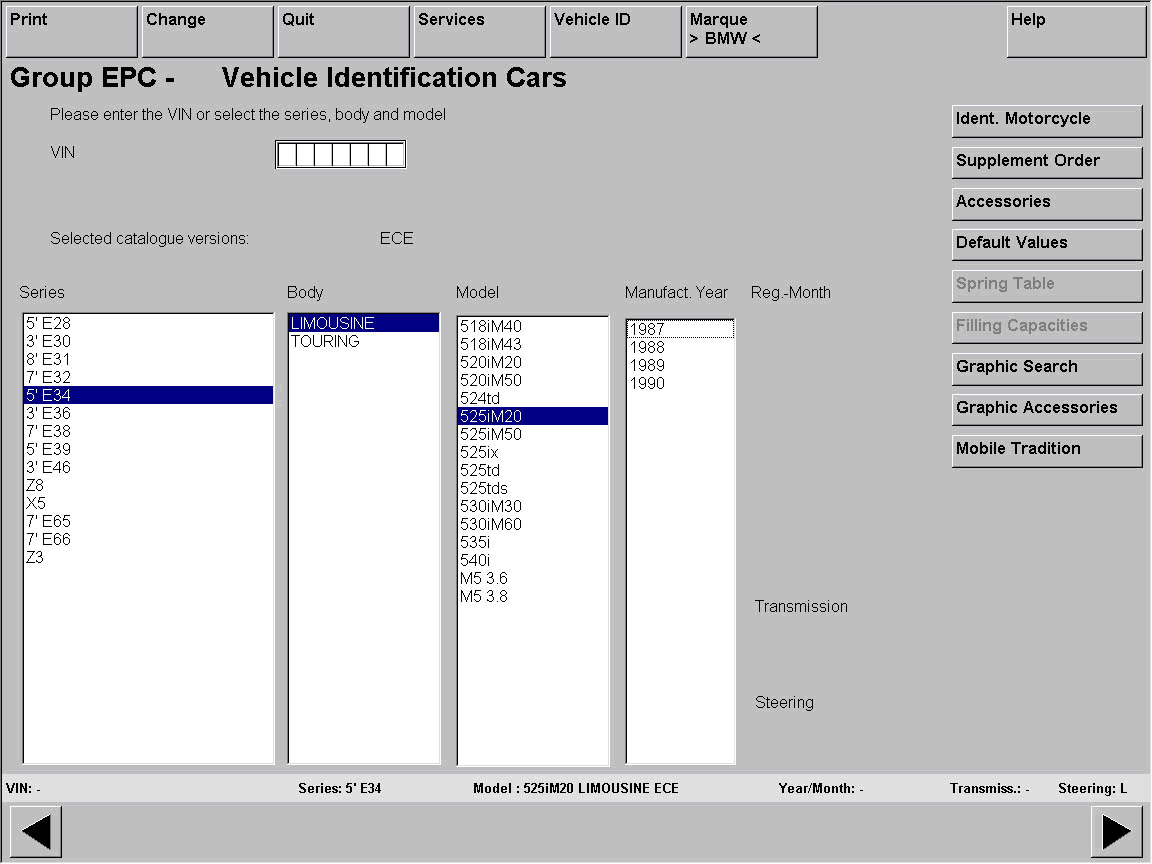Select manufacturing year 1990
Image resolution: width=1152 pixels, height=864 pixels.
[x=680, y=383]
